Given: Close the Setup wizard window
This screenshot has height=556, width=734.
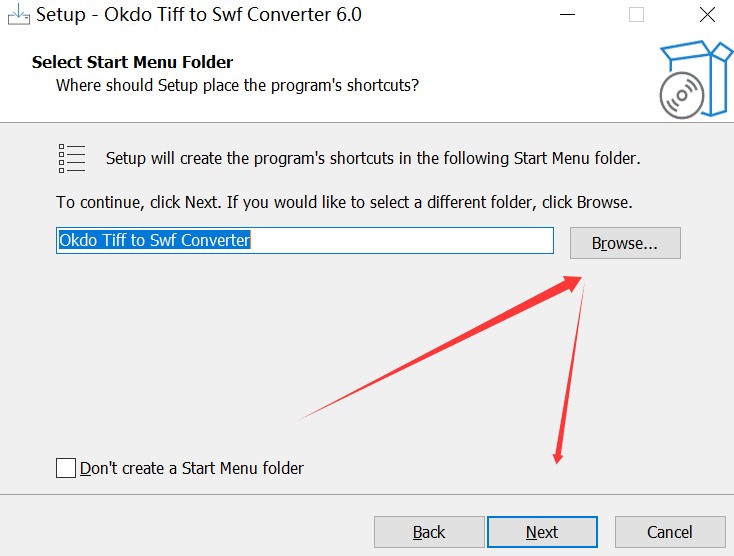Looking at the screenshot, I should pos(704,15).
